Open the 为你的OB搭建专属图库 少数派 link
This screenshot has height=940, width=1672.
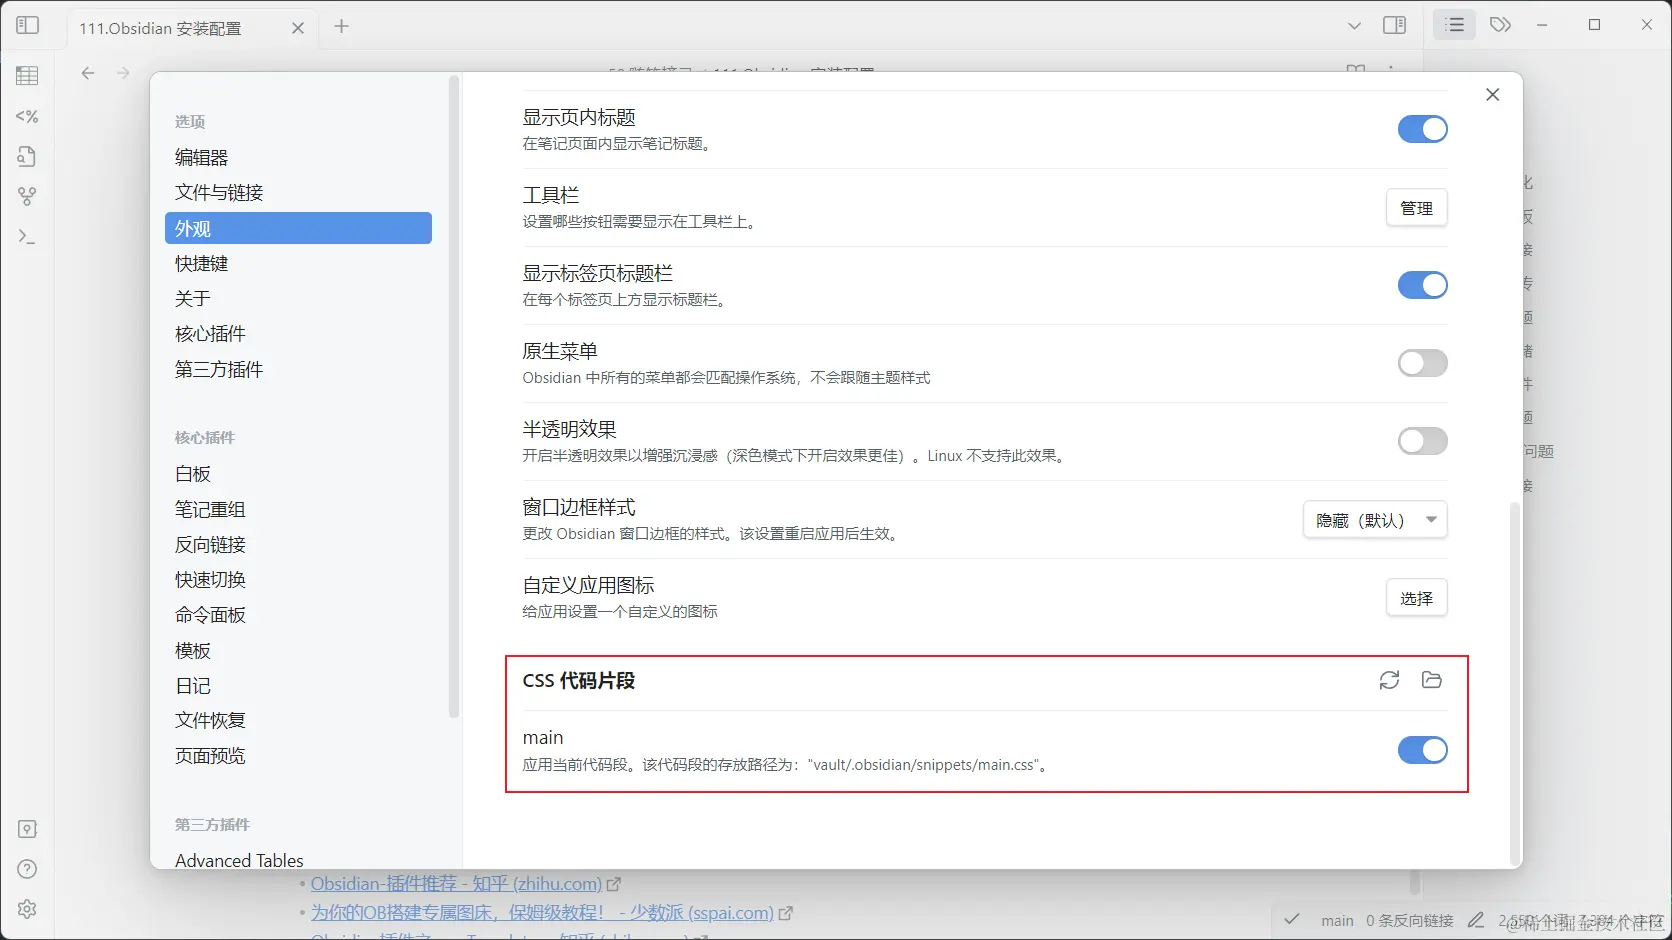[x=542, y=913]
